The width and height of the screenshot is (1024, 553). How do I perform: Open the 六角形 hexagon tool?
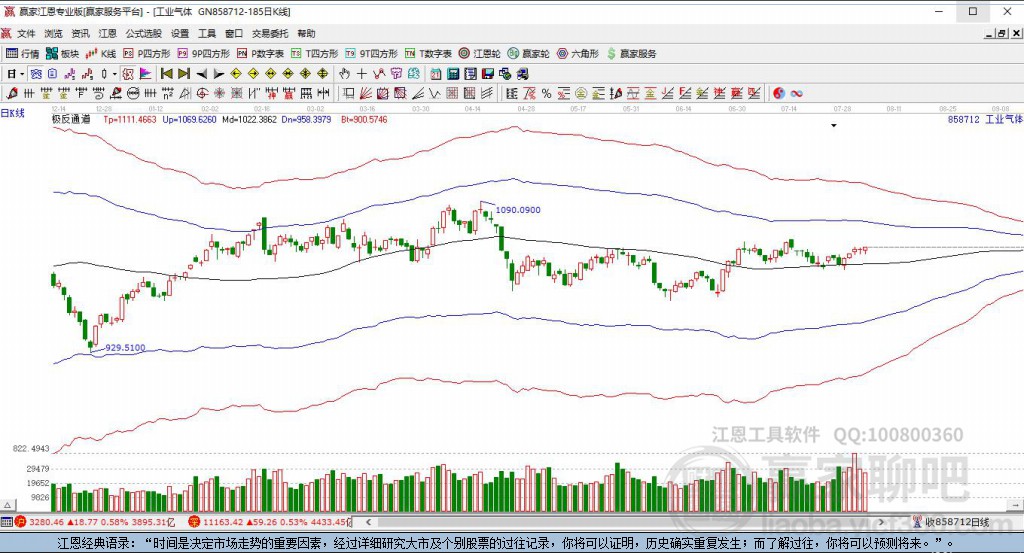pyautogui.click(x=577, y=54)
